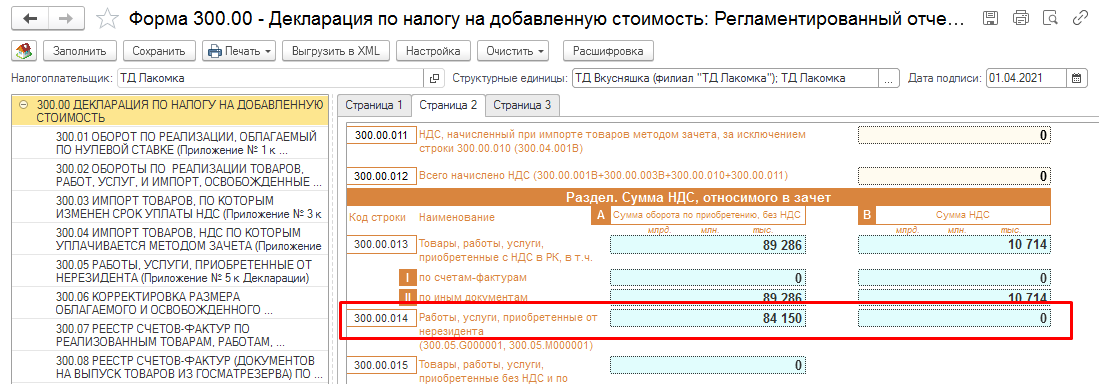Click column B cell for по счетам-фактурам
Image resolution: width=1099 pixels, height=384 pixels.
click(x=955, y=278)
